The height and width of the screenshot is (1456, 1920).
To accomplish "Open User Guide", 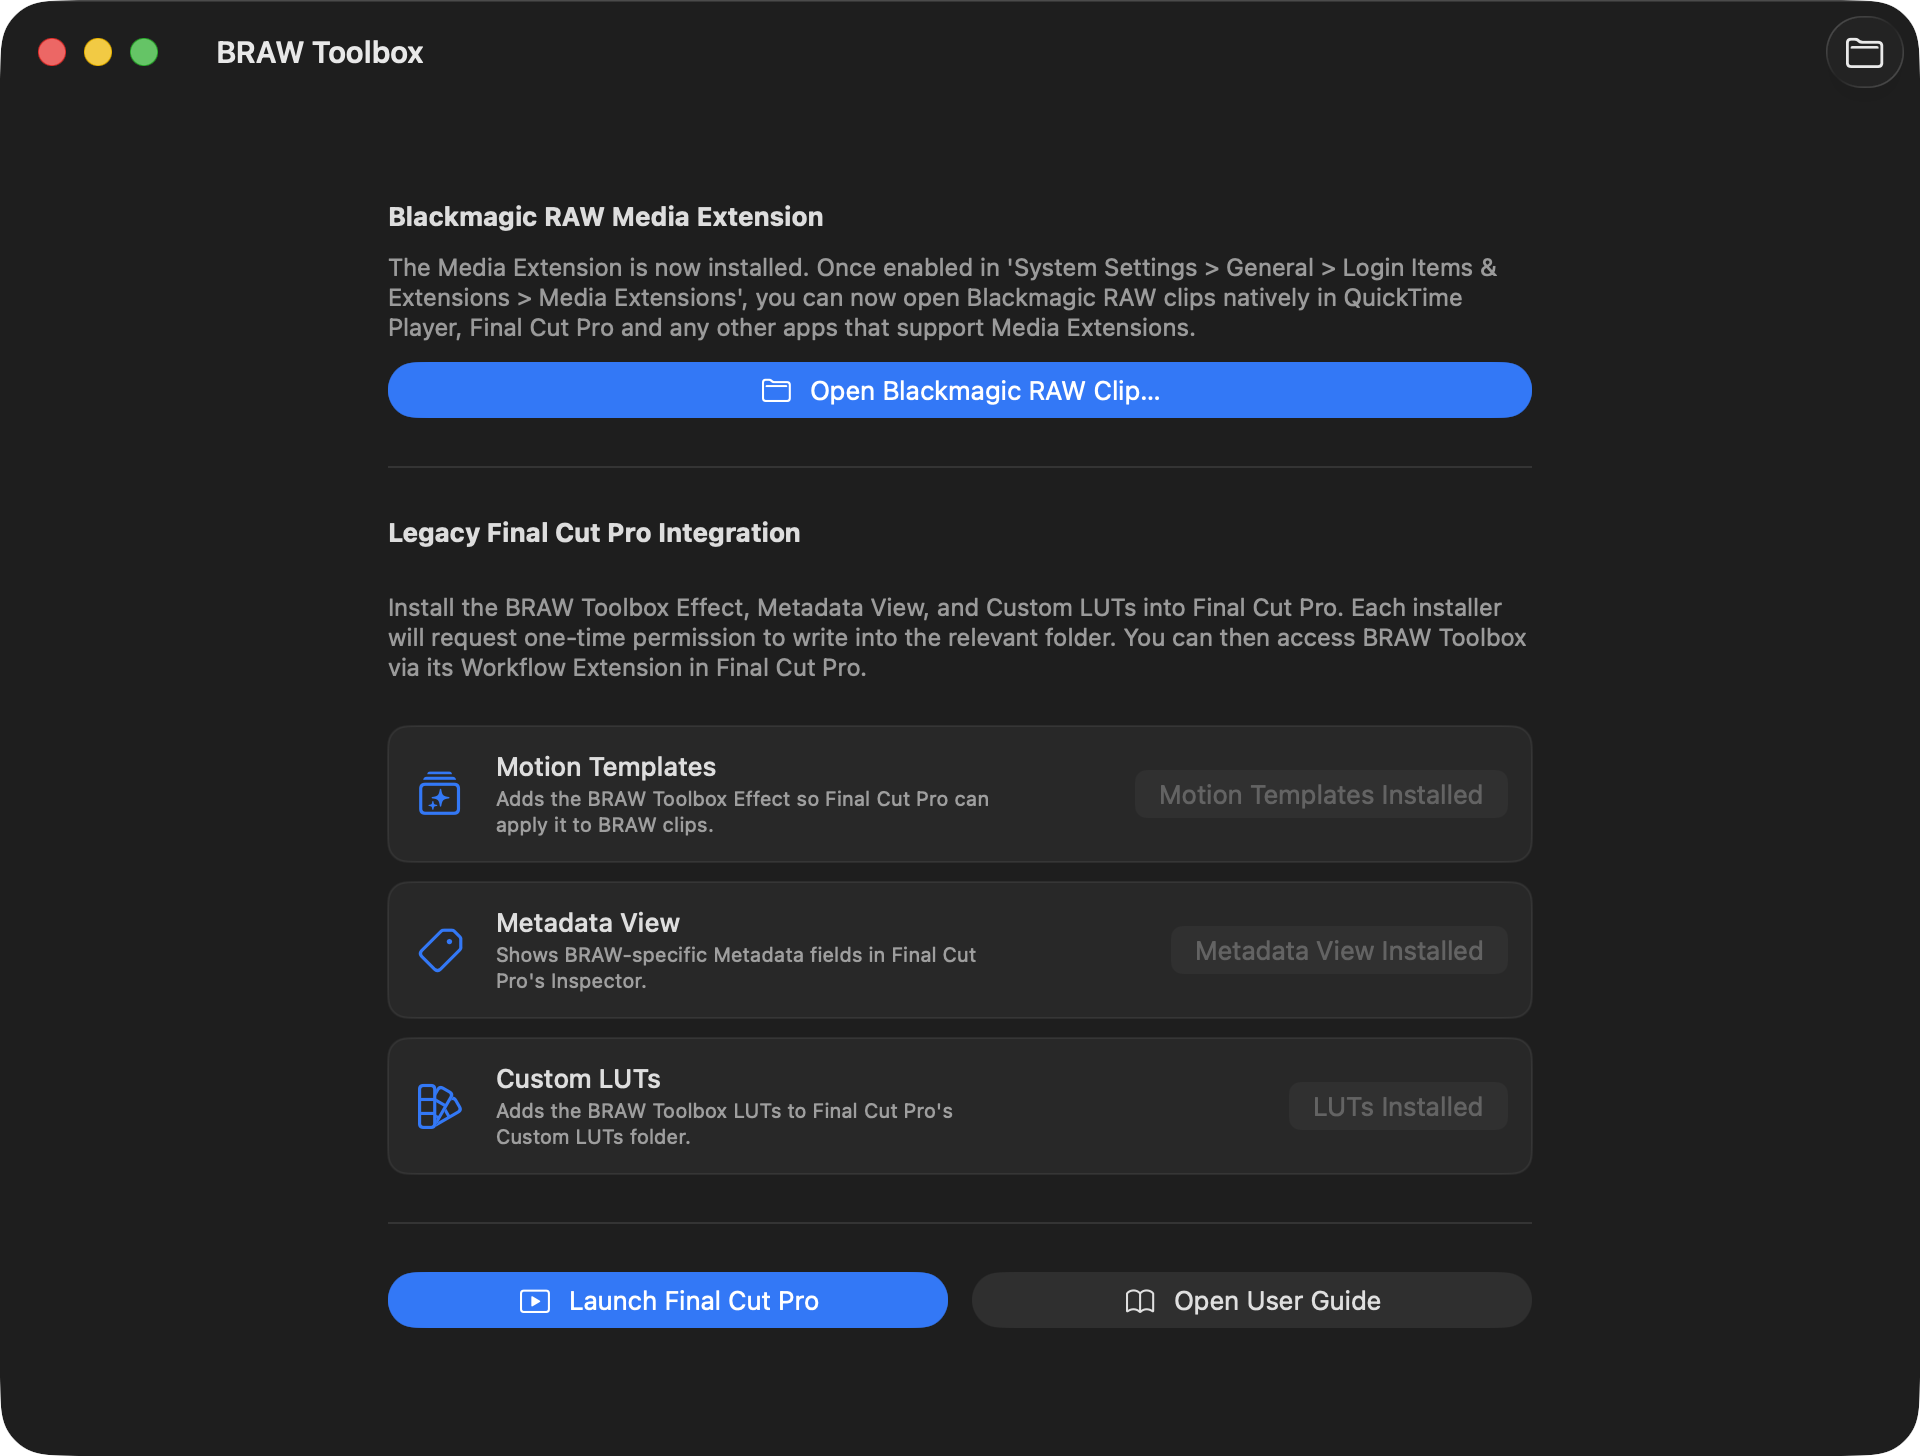I will pyautogui.click(x=1277, y=1301).
